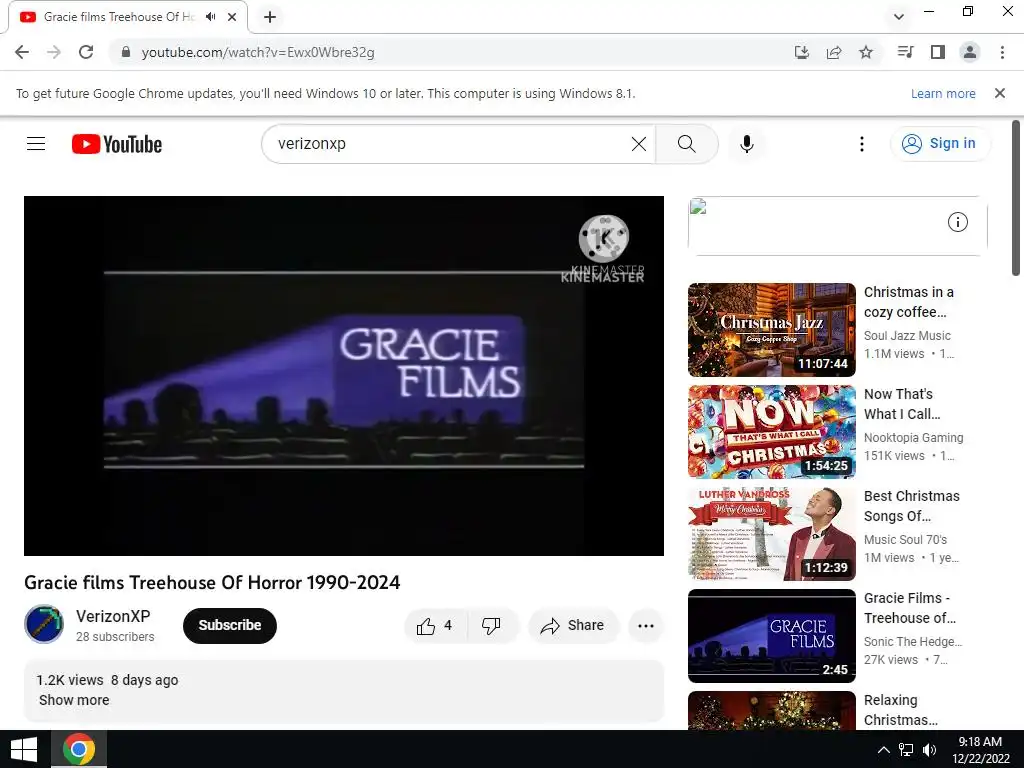Focus the YouTube search input field
Image resolution: width=1024 pixels, height=768 pixels.
click(x=451, y=144)
